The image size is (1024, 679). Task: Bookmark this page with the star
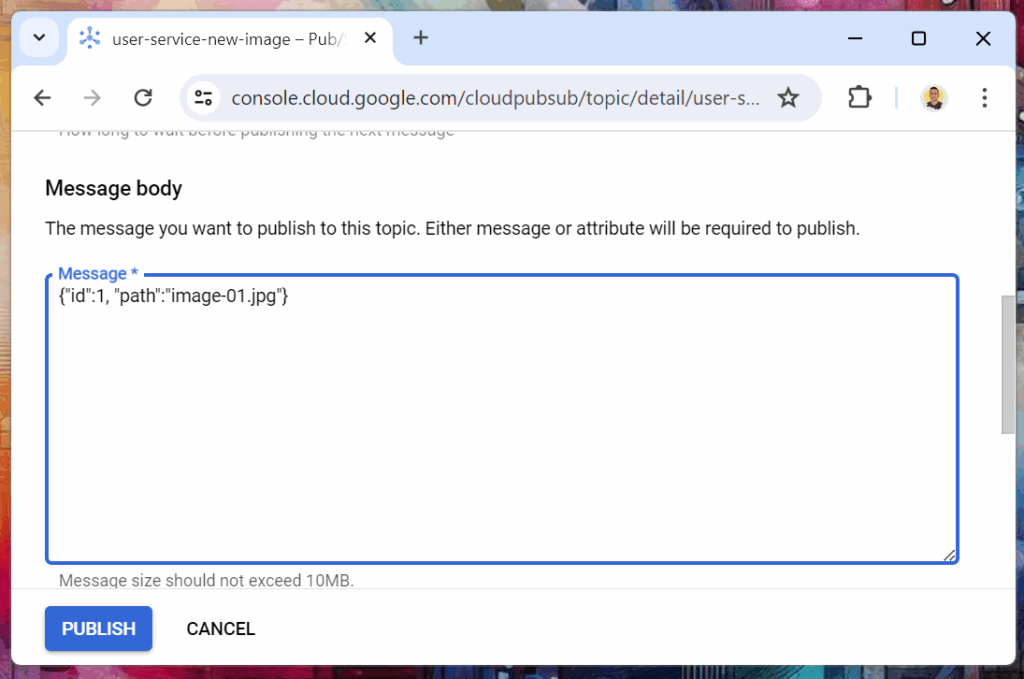pos(788,97)
